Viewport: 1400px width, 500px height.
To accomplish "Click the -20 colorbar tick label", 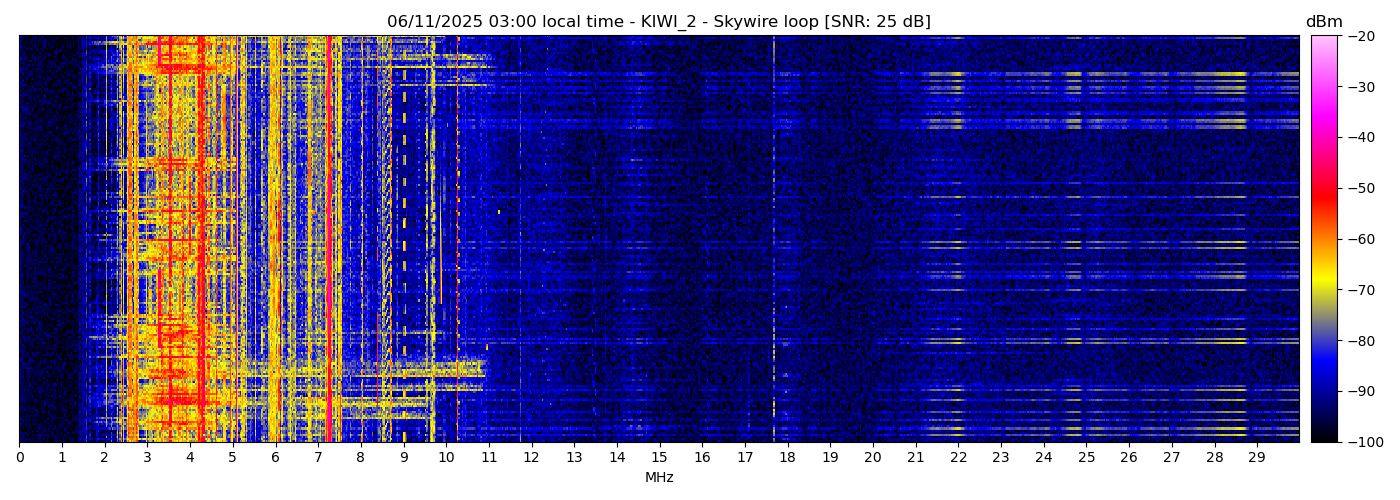I will (1361, 36).
